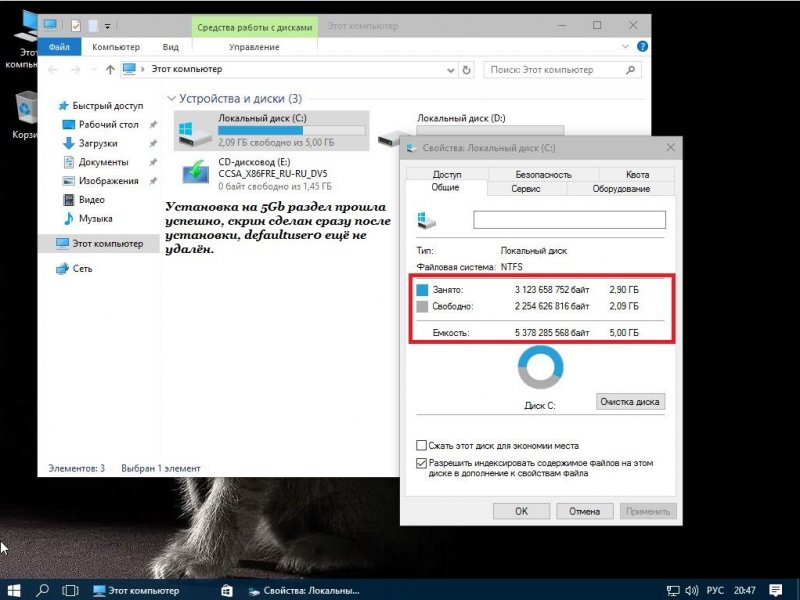Click the Properties quick access toolbar icon
The width and height of the screenshot is (800, 600).
click(x=76, y=26)
